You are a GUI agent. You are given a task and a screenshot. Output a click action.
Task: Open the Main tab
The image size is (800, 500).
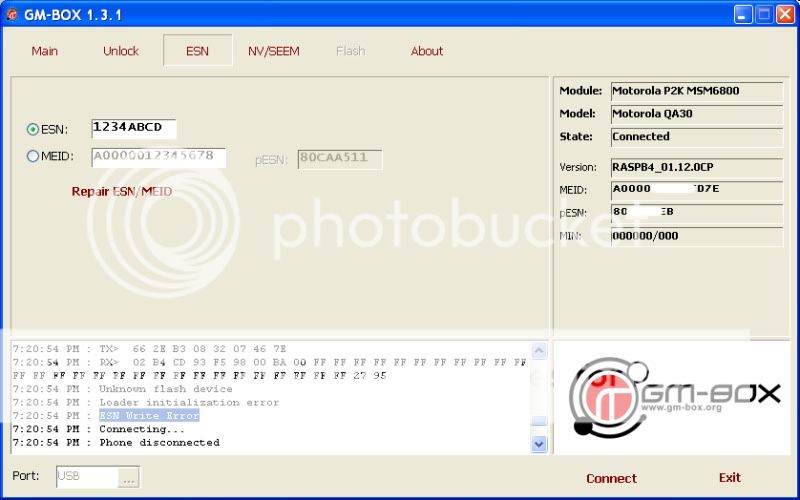coord(44,51)
